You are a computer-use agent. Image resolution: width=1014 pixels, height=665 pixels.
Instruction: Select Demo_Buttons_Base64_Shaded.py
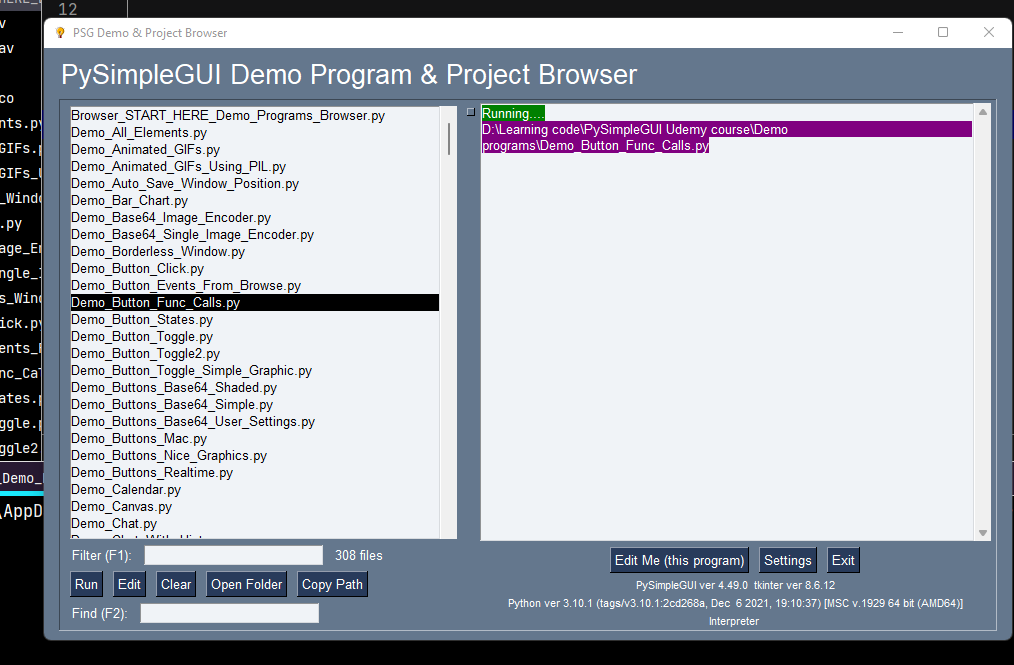(x=255, y=387)
